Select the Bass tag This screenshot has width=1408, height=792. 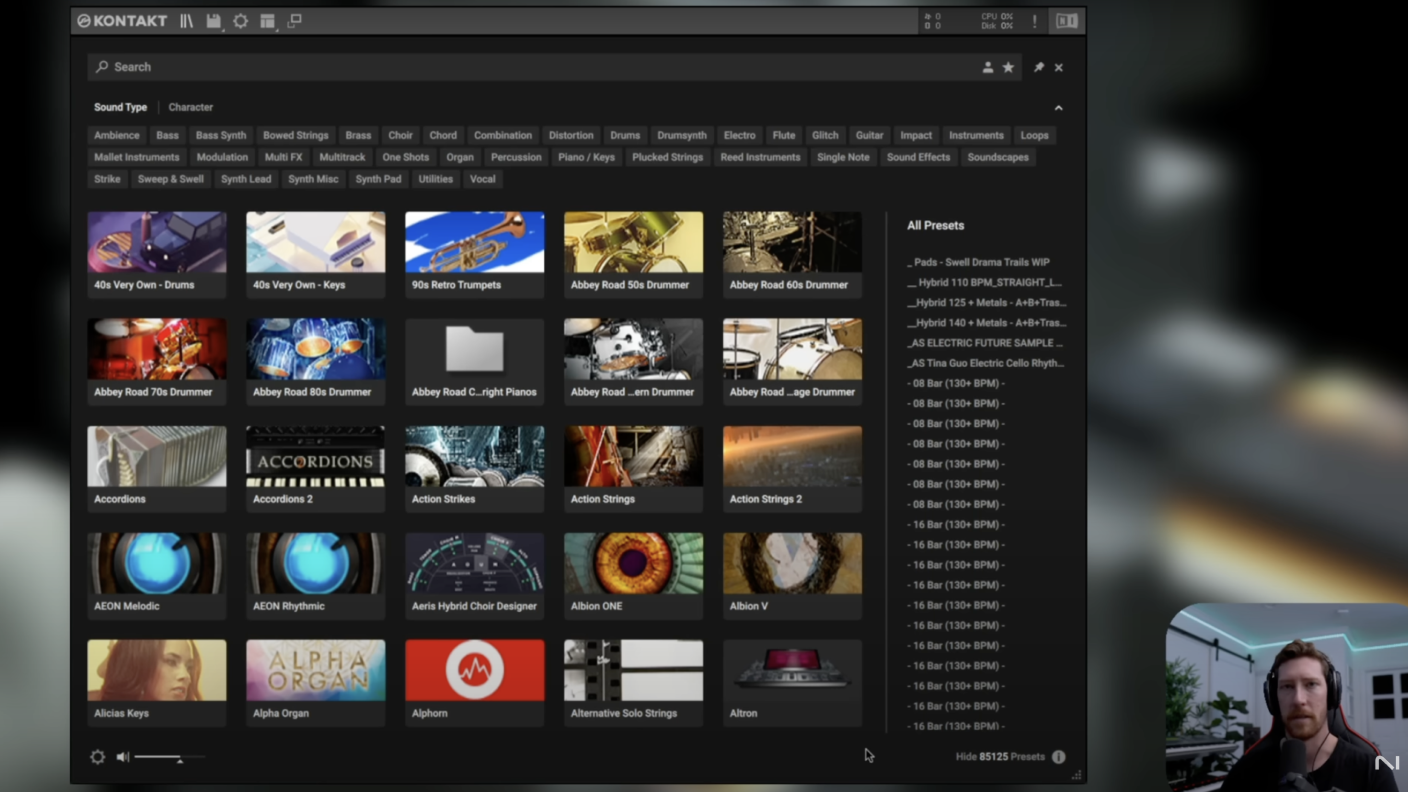tap(167, 135)
